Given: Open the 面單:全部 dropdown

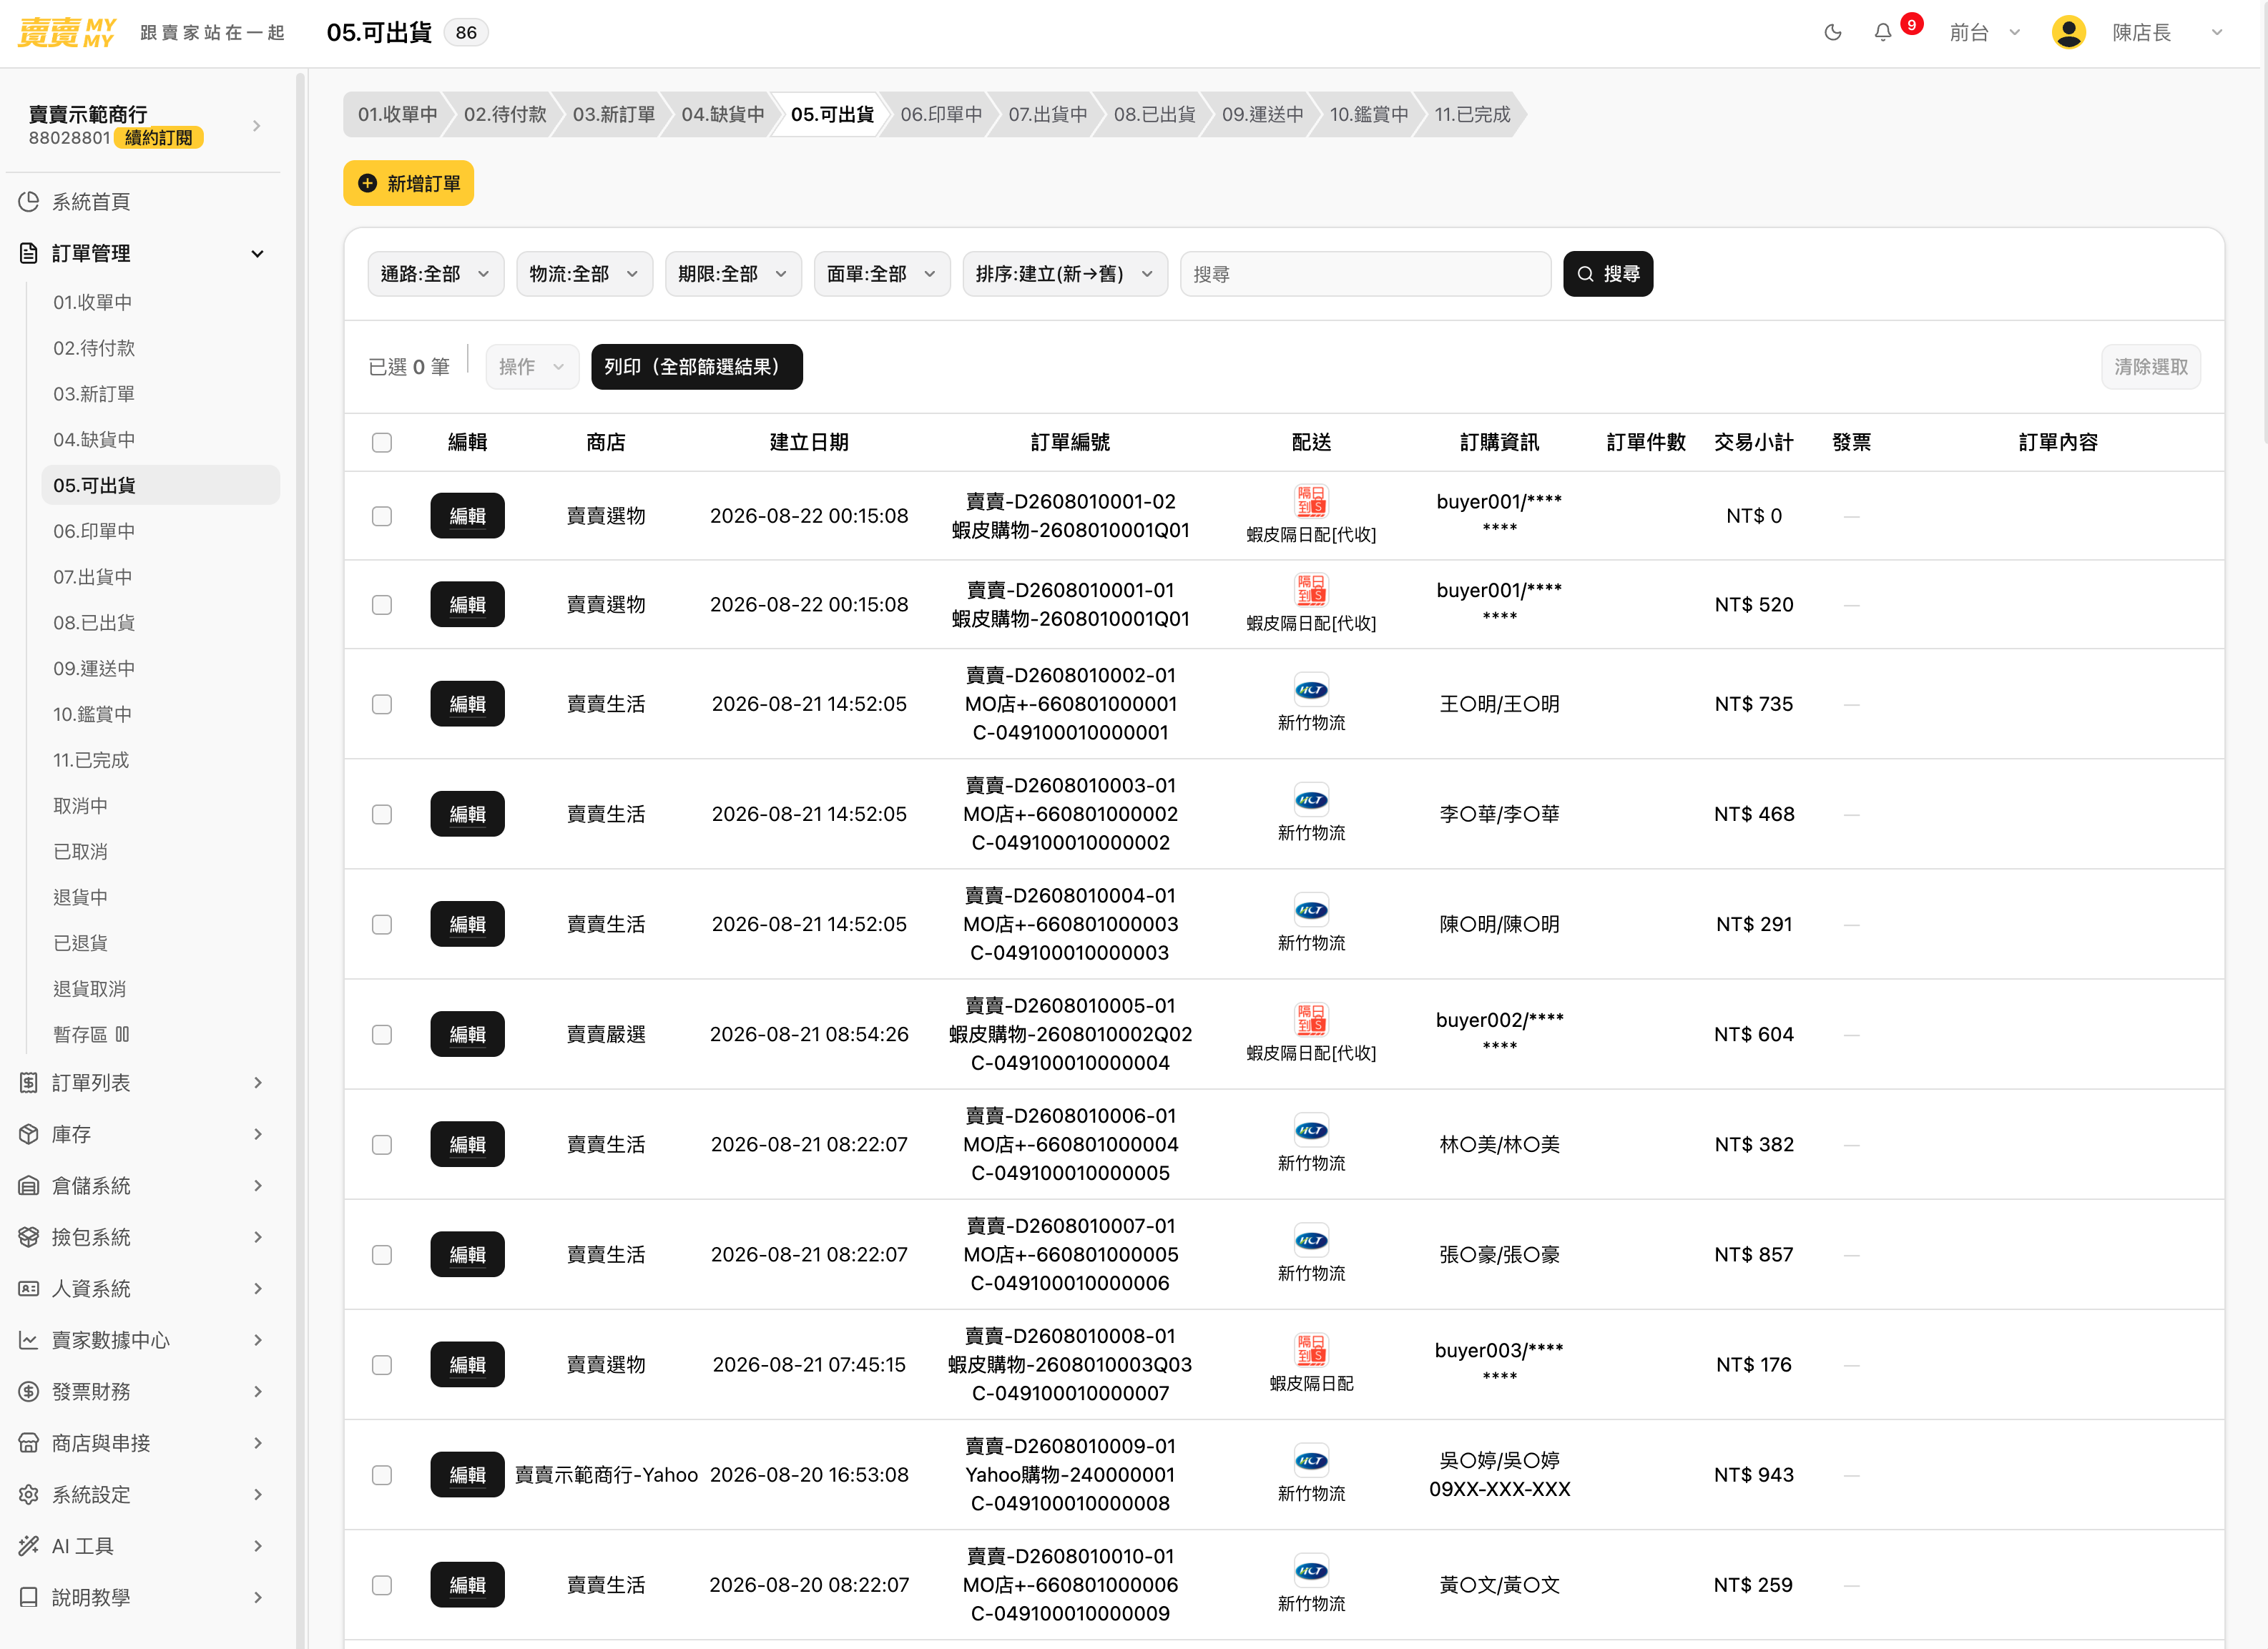Looking at the screenshot, I should pos(882,274).
